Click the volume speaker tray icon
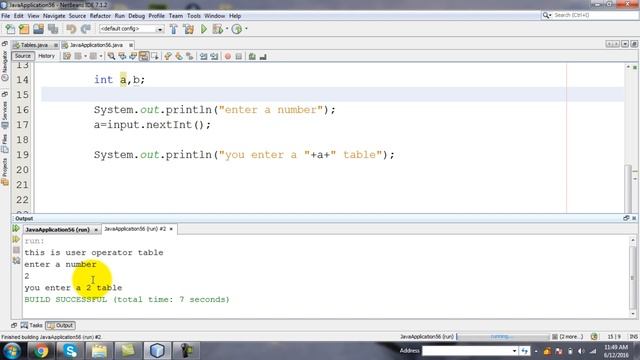The height and width of the screenshot is (360, 640). [x=581, y=351]
